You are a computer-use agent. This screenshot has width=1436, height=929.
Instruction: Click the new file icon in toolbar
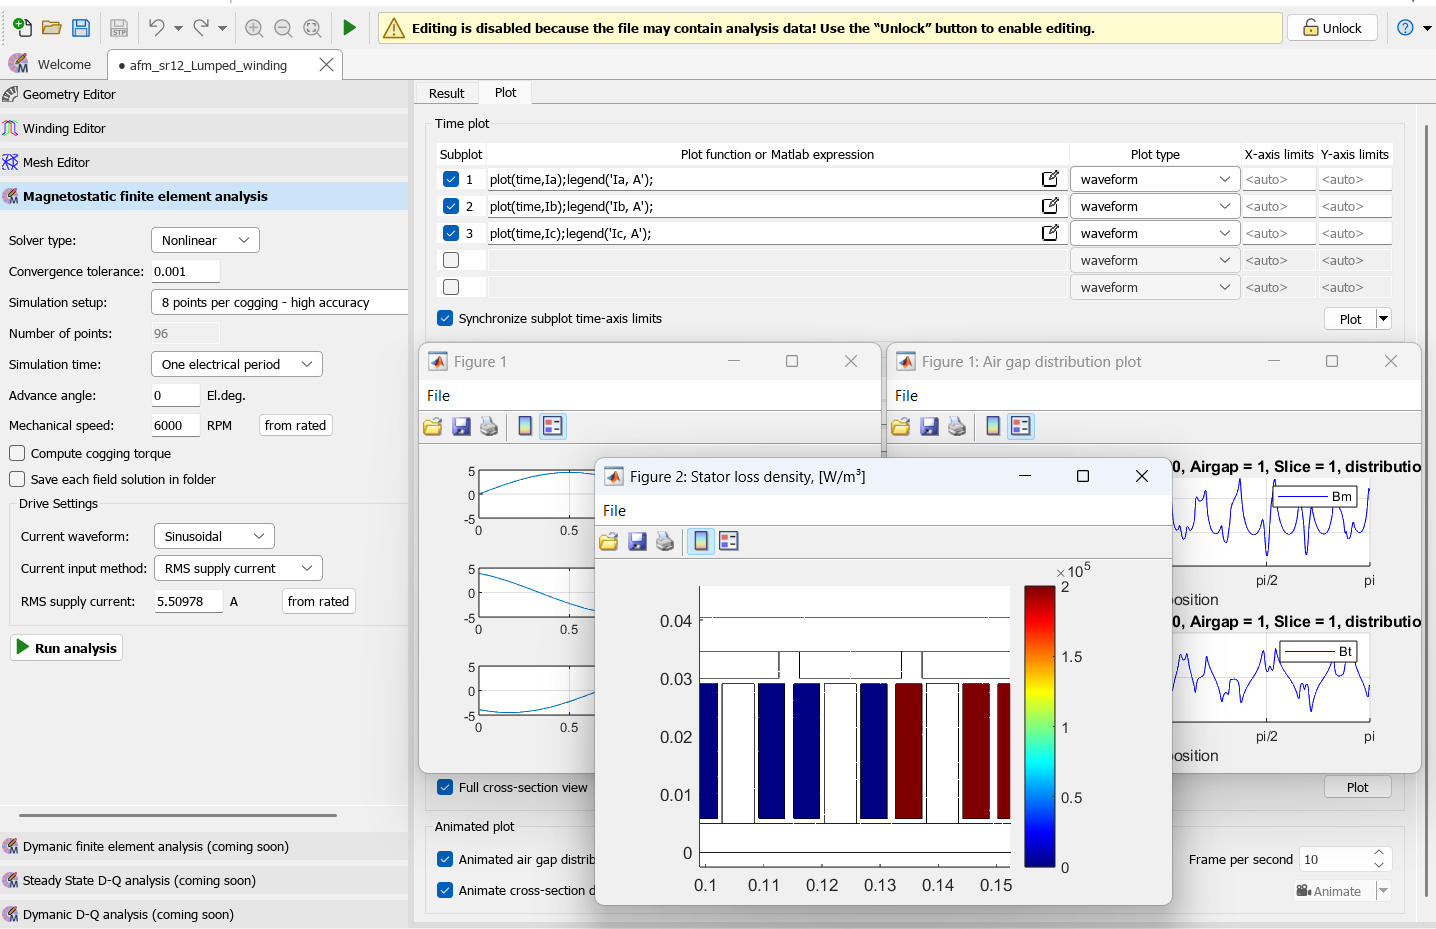(22, 28)
